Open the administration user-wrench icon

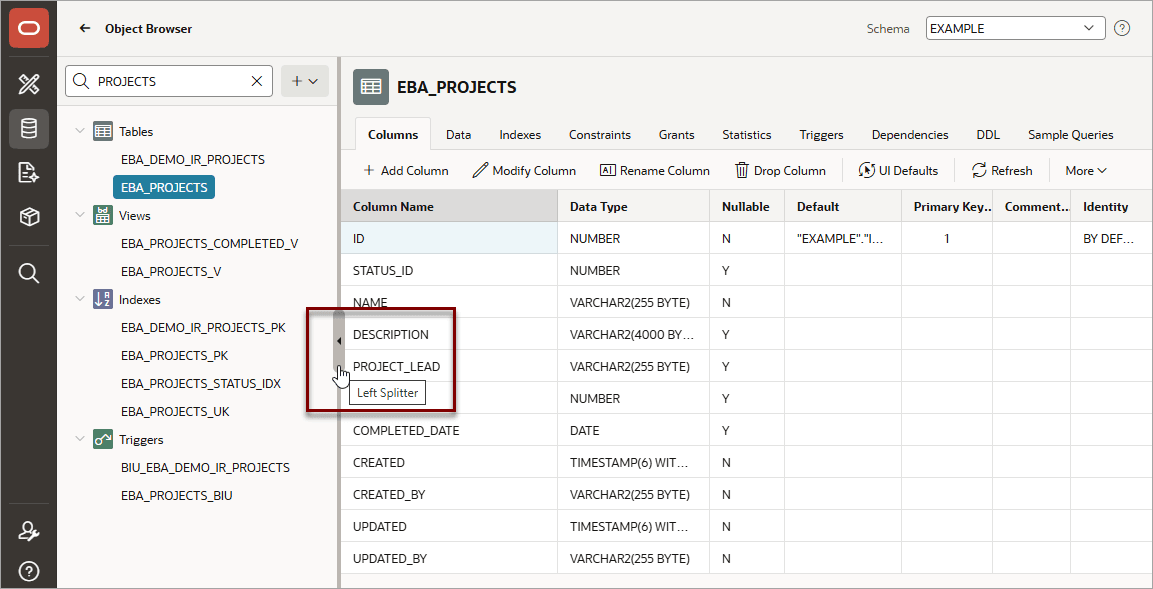(29, 532)
